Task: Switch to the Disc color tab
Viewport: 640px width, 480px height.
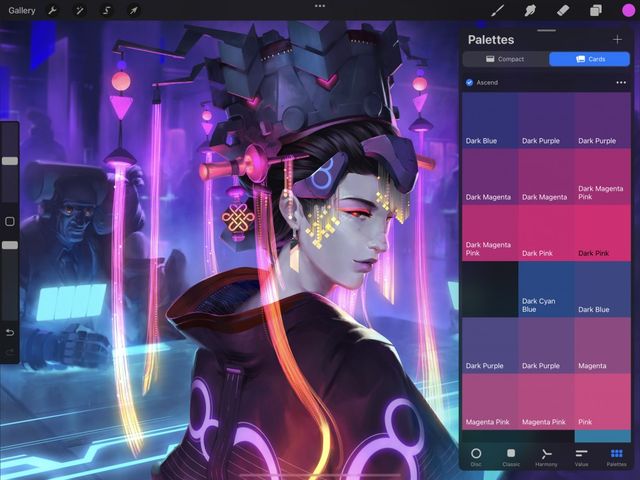Action: click(x=476, y=457)
